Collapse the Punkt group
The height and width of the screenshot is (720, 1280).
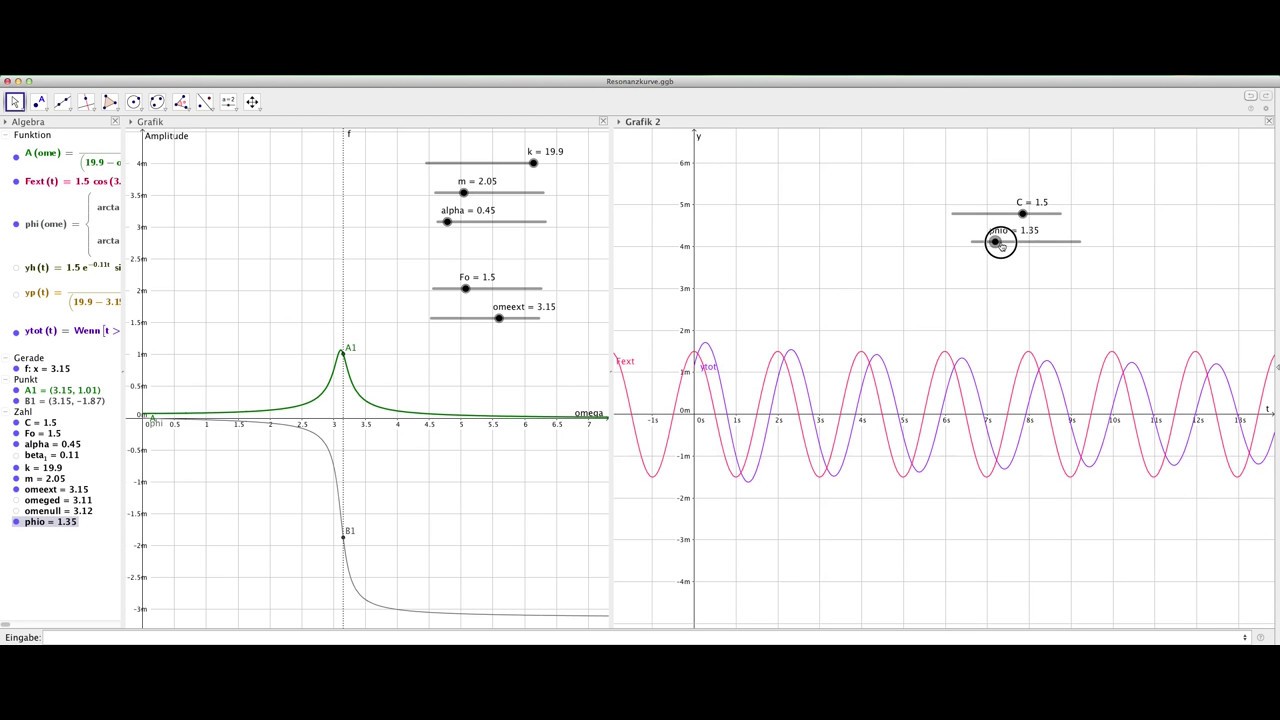[x=6, y=380]
